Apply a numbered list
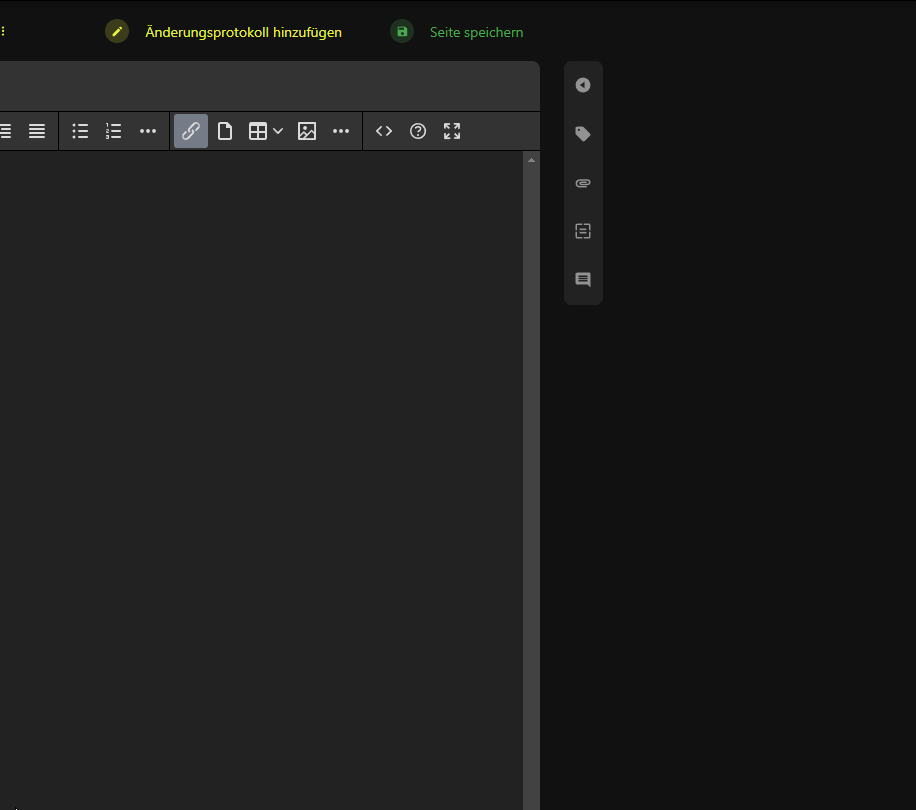This screenshot has width=916, height=810. pos(113,131)
